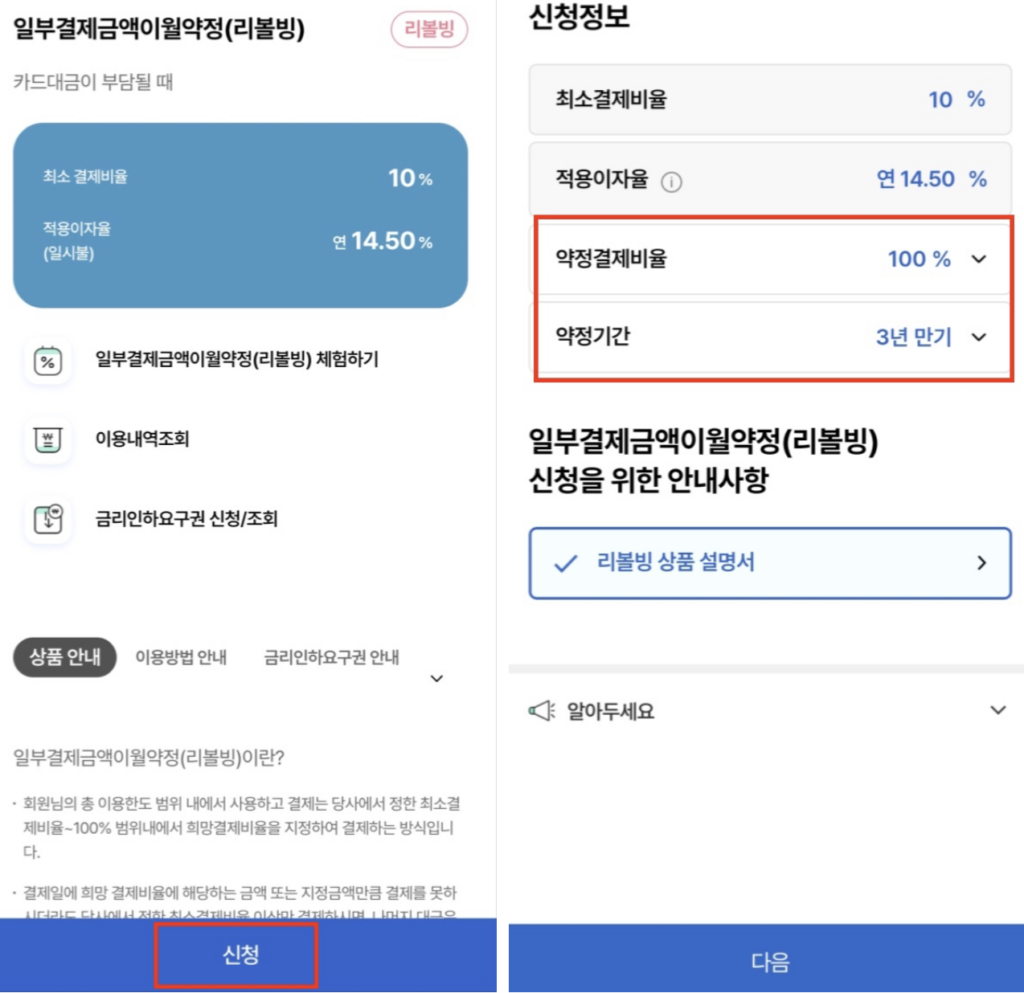Image resolution: width=1024 pixels, height=993 pixels.
Task: Select the 상품 안내 tab
Action: [x=65, y=657]
